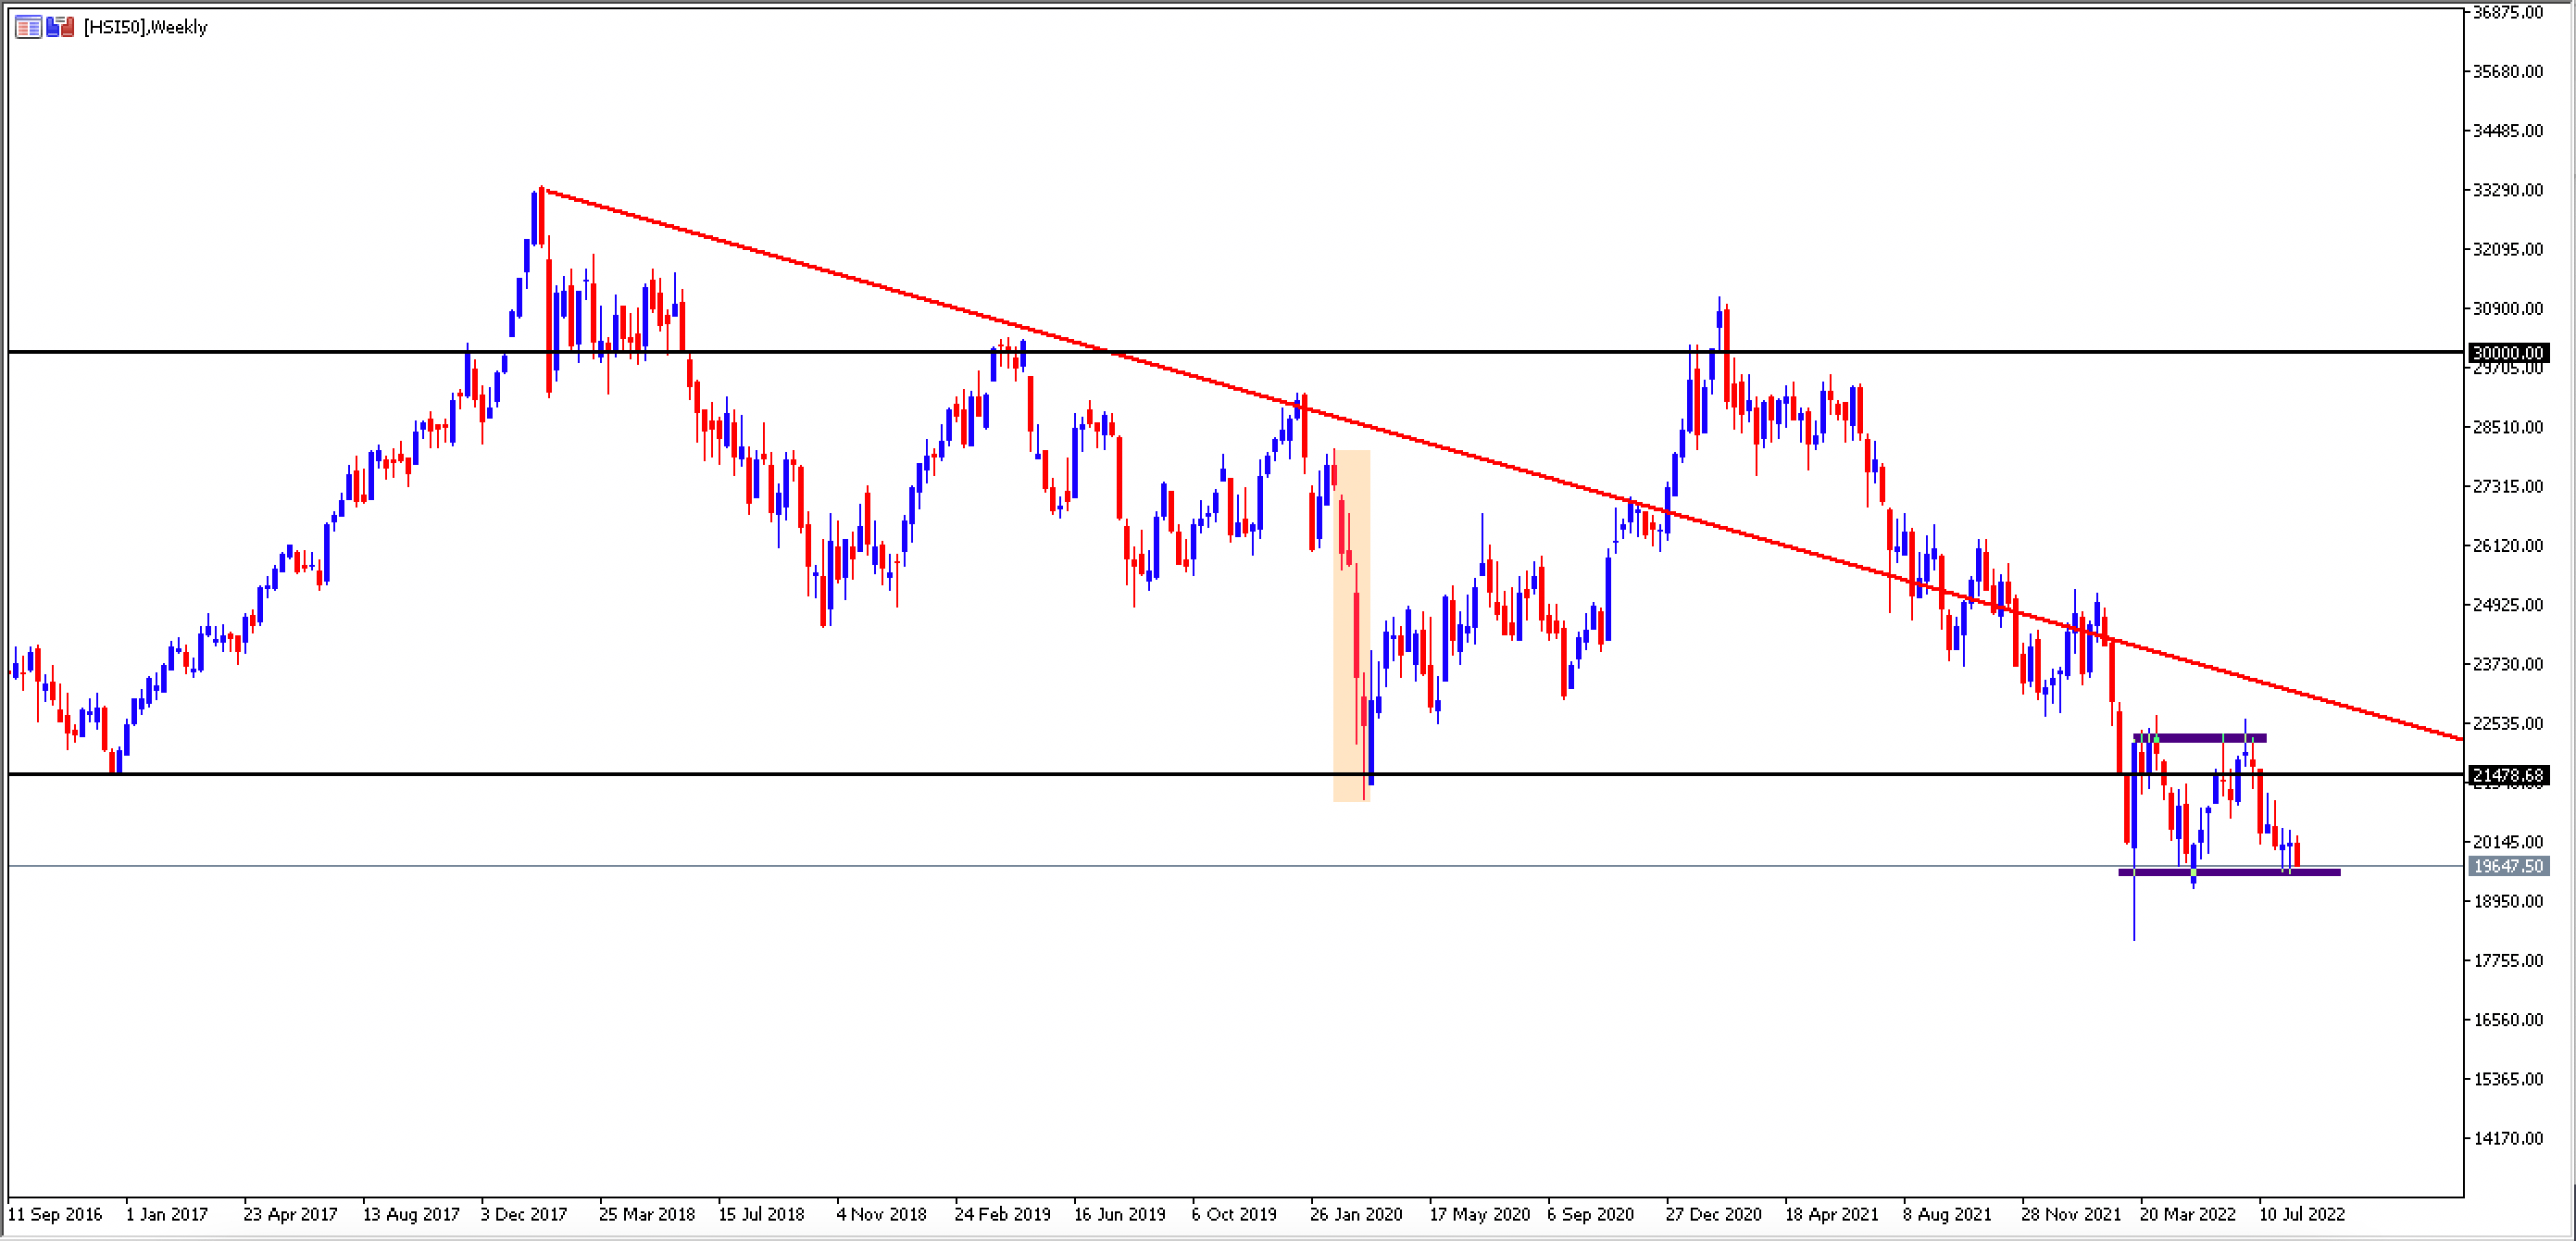The image size is (2576, 1241).
Task: Click the 23730.00 price scale value
Action: (2507, 664)
